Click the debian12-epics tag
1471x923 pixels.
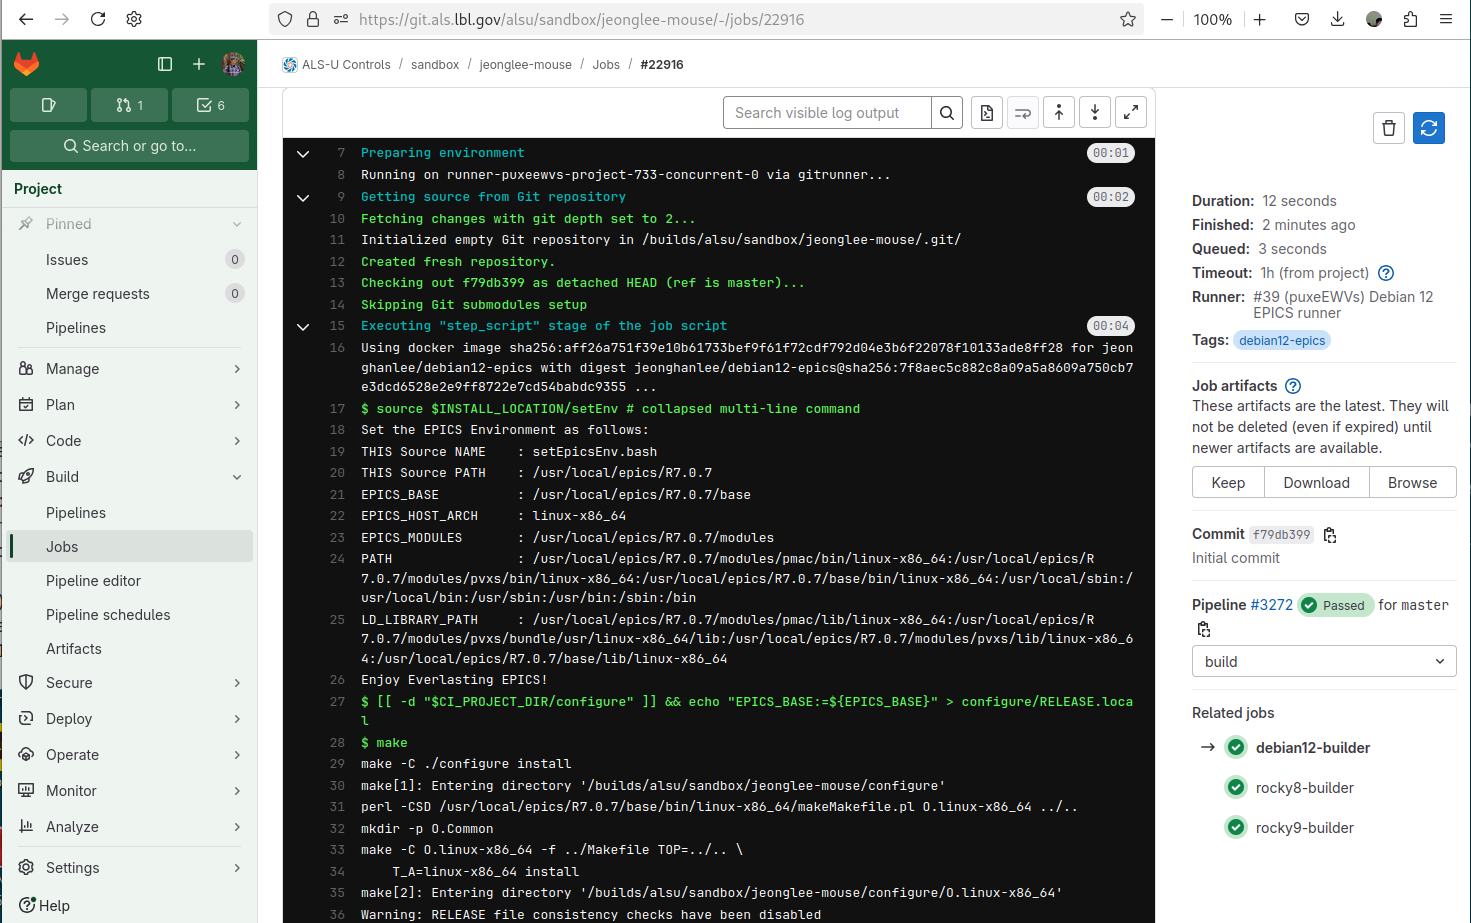tap(1282, 341)
